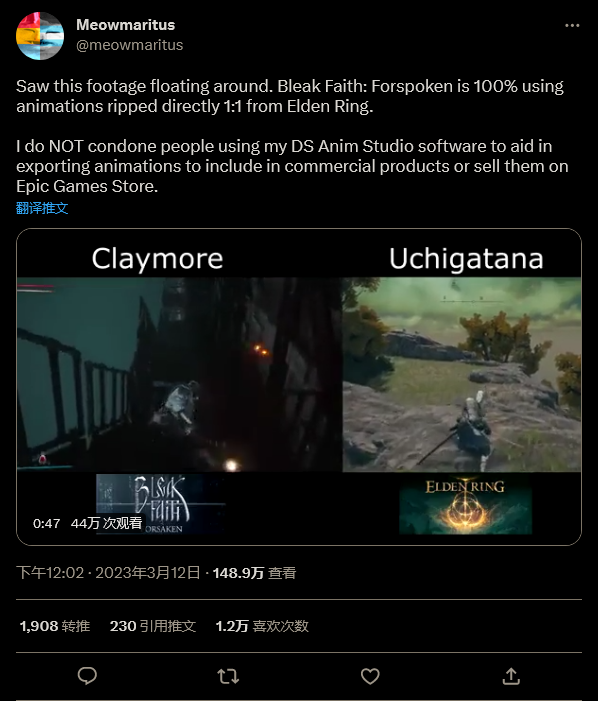Click the Meowmaritus display name
The width and height of the screenshot is (598, 701).
click(x=126, y=25)
